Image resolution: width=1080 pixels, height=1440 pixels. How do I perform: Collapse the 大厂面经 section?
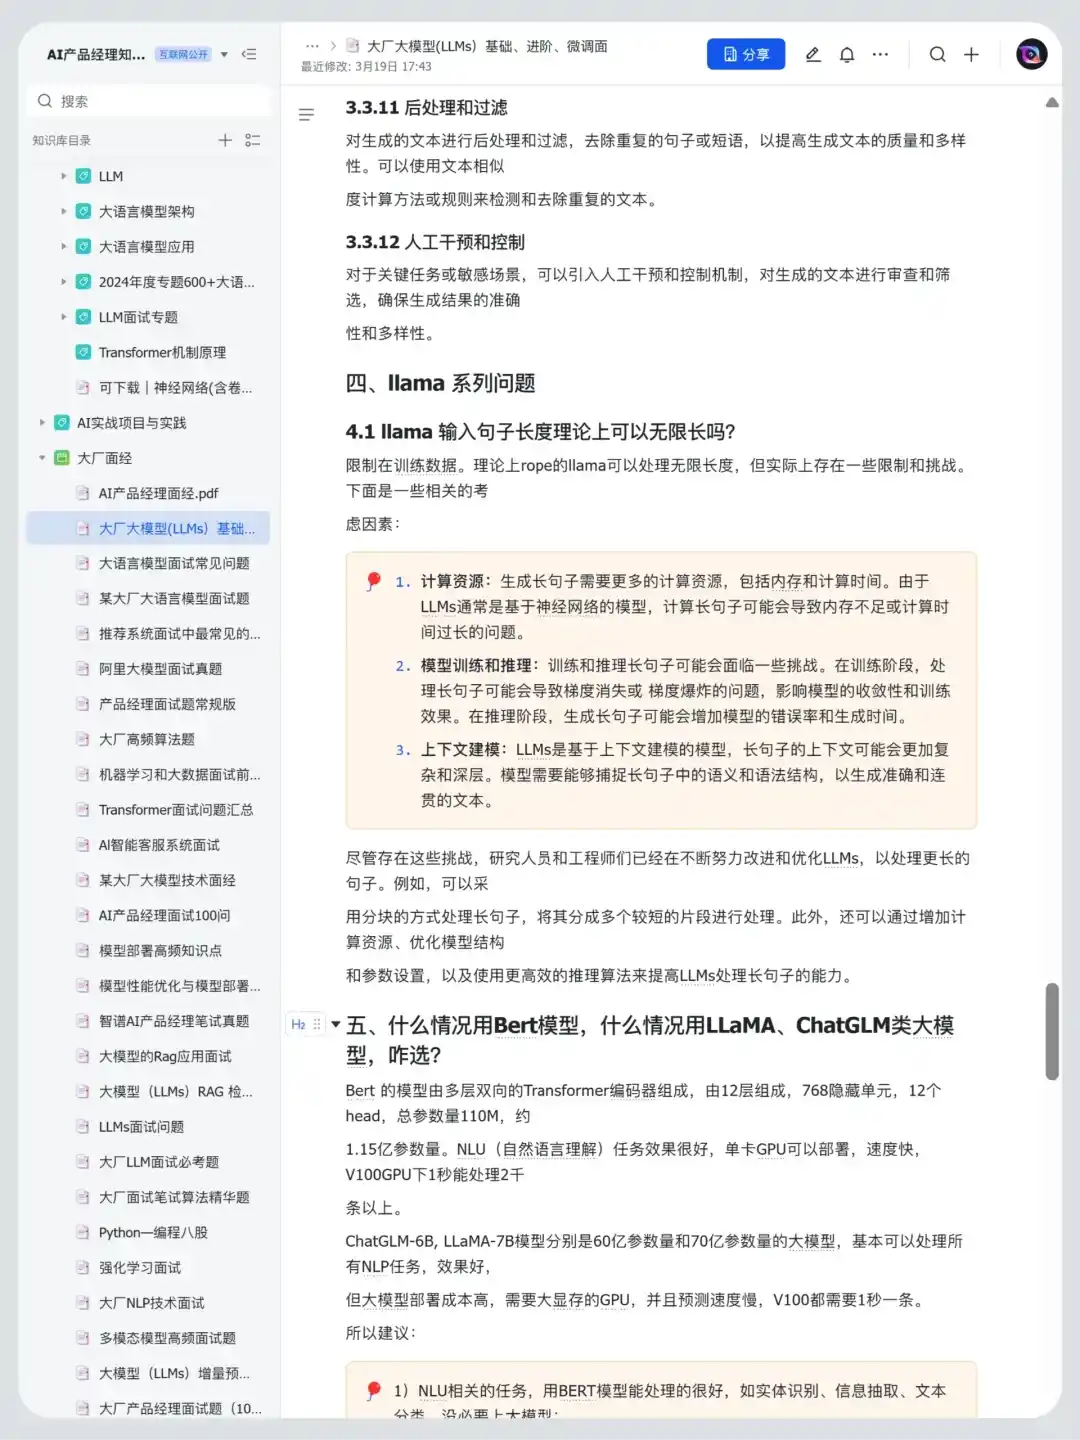point(41,458)
